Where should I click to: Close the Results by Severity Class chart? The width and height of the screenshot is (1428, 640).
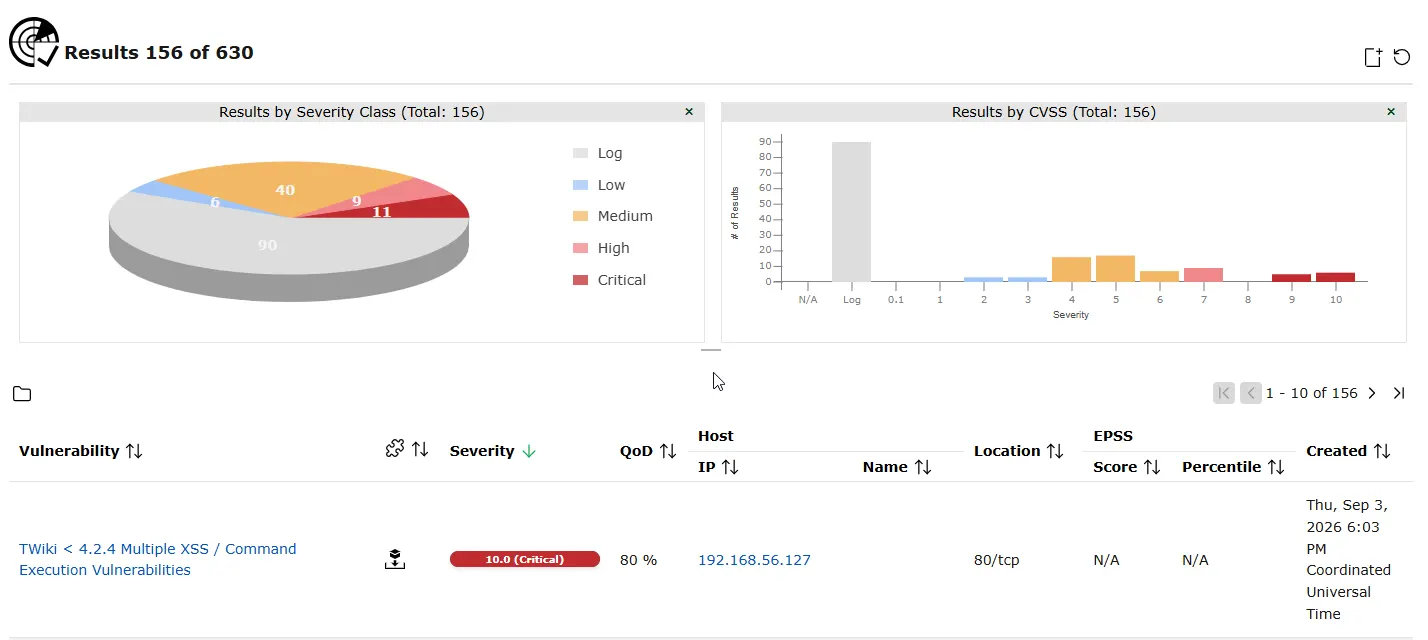689,112
